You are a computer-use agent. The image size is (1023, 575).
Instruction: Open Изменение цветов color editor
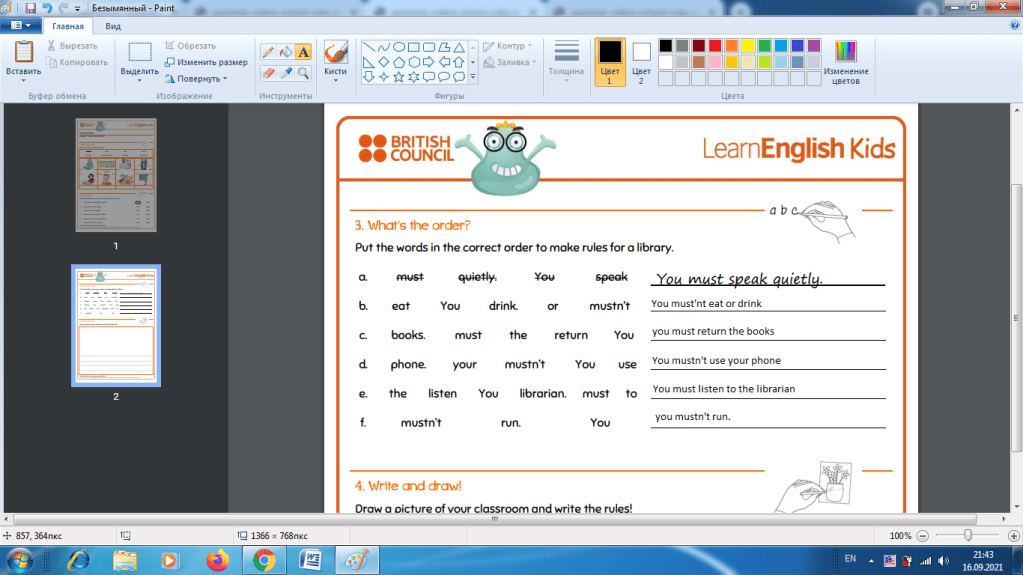(x=845, y=62)
